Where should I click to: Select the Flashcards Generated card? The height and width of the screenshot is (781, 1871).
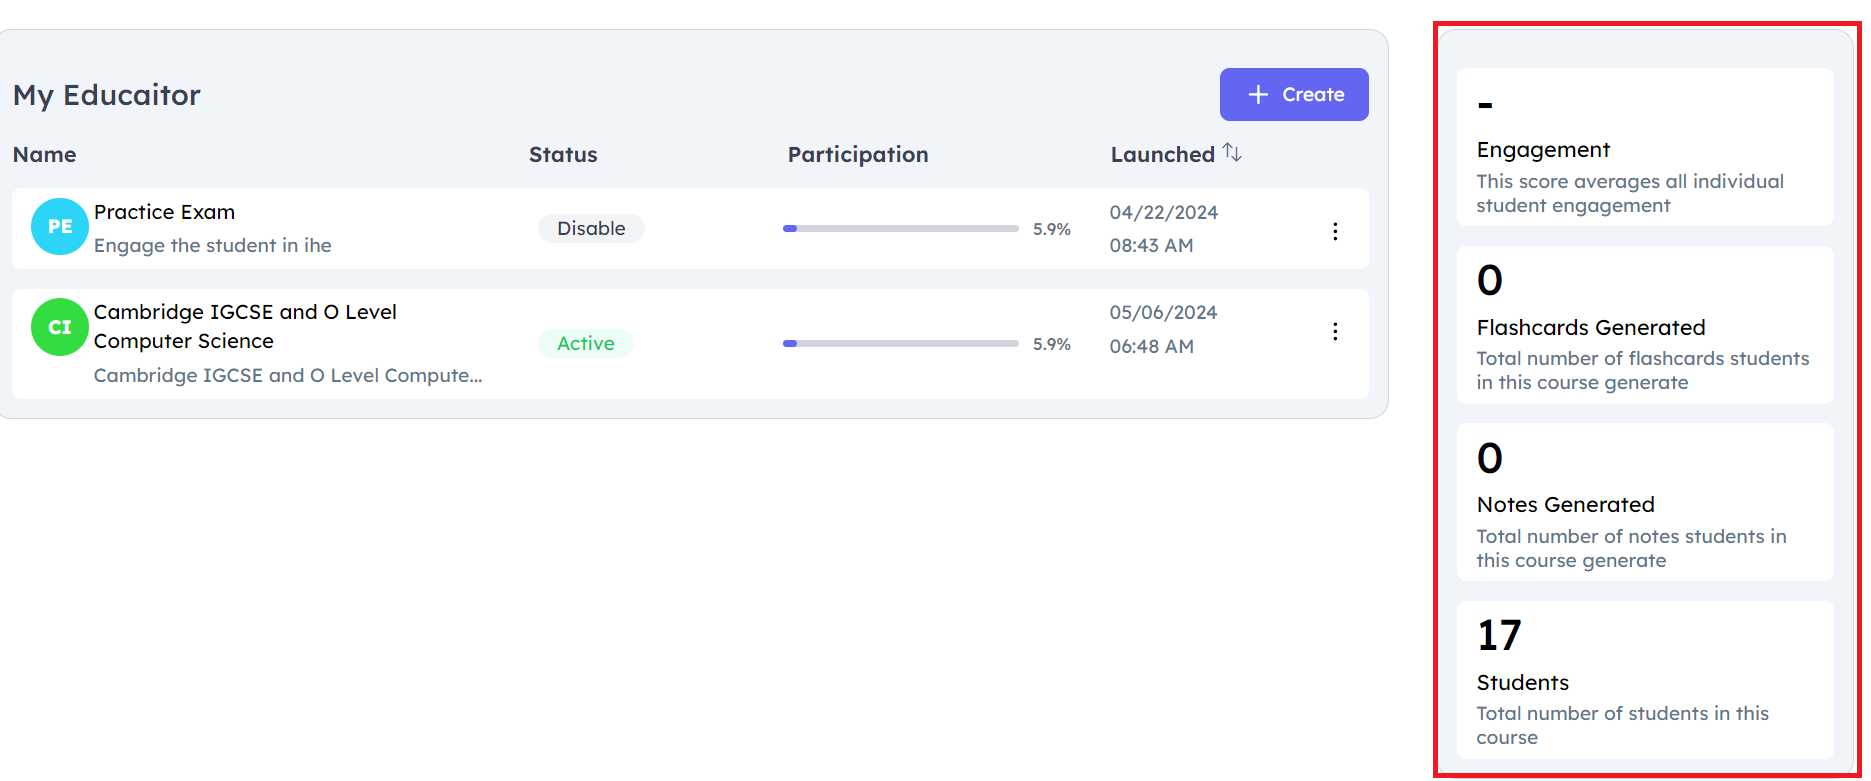point(1645,325)
